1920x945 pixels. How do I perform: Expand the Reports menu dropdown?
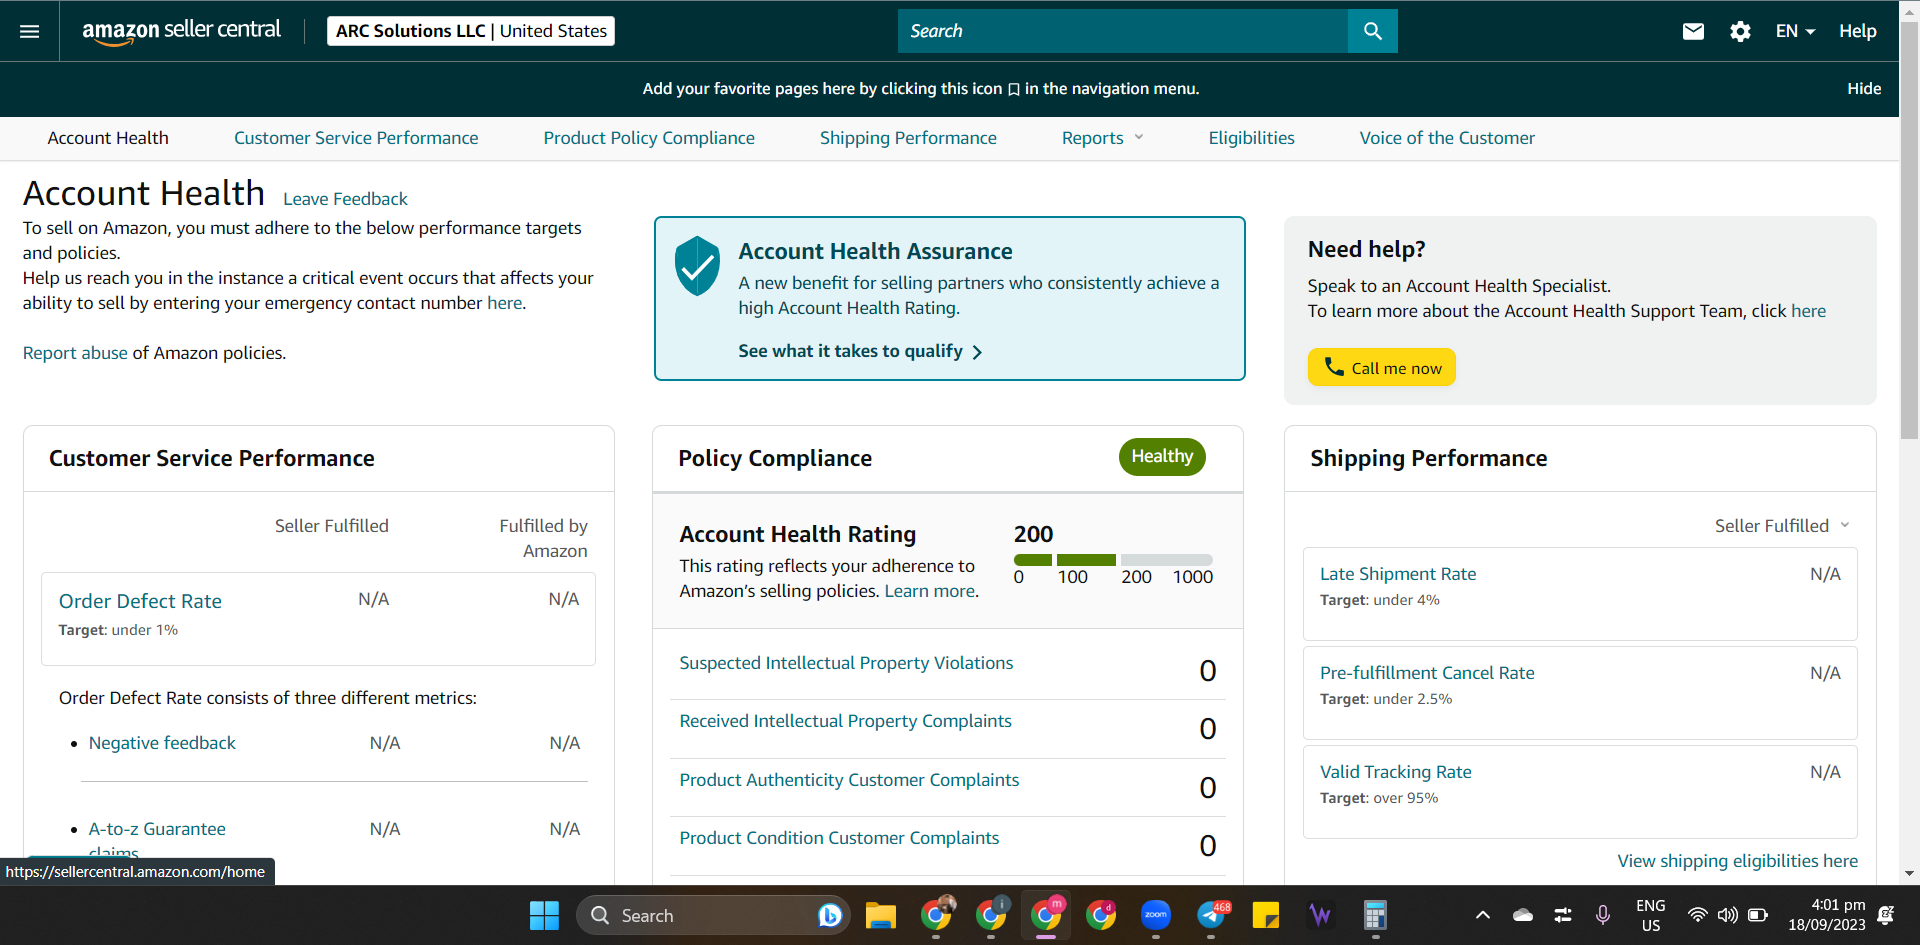(1102, 138)
